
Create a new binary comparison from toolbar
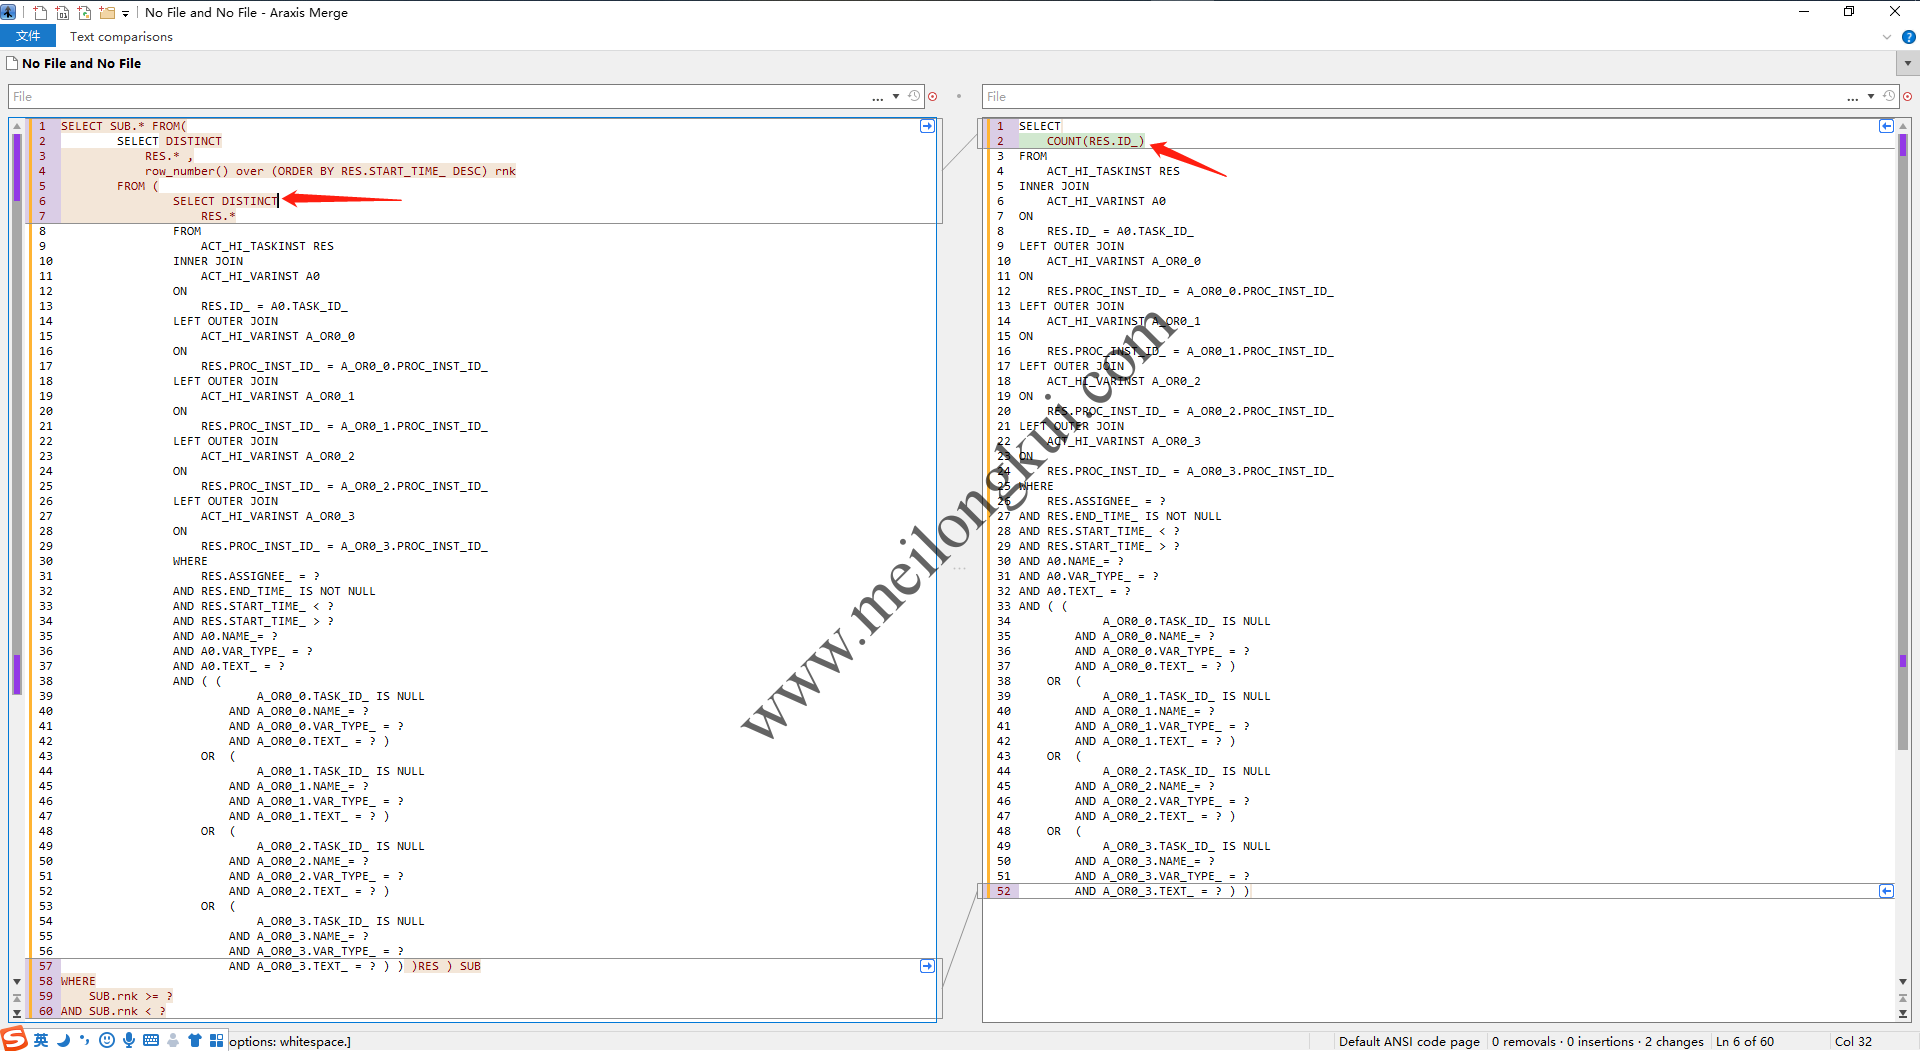[x=63, y=13]
